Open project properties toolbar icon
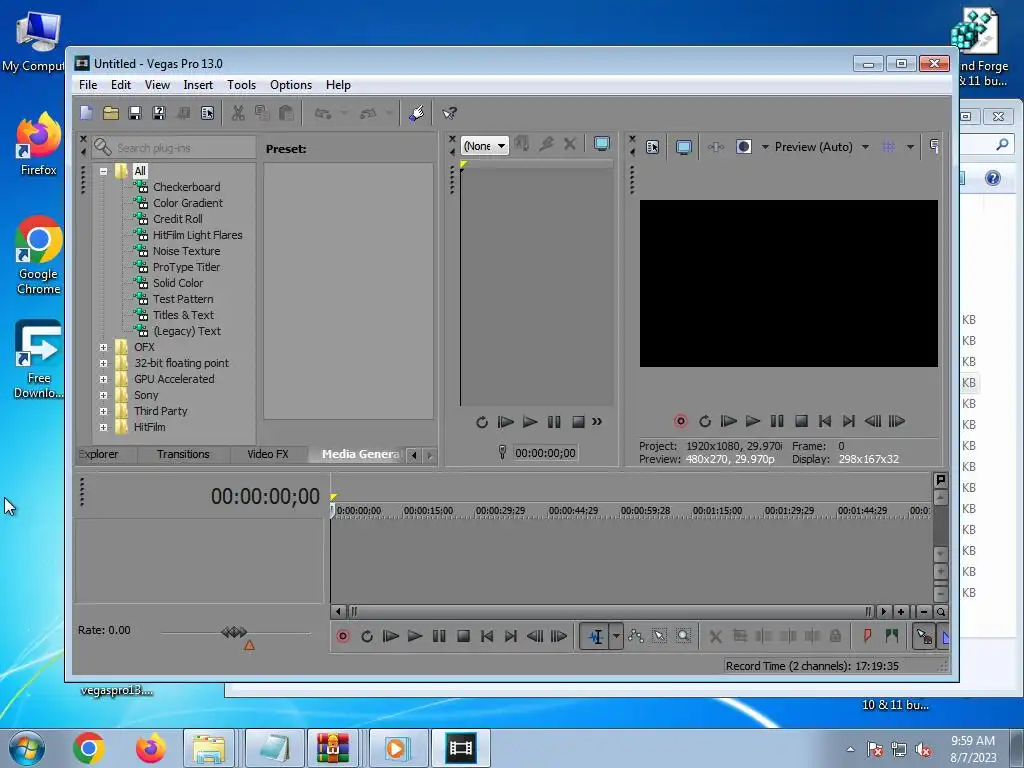Screen dimensions: 1024x768 coord(207,113)
